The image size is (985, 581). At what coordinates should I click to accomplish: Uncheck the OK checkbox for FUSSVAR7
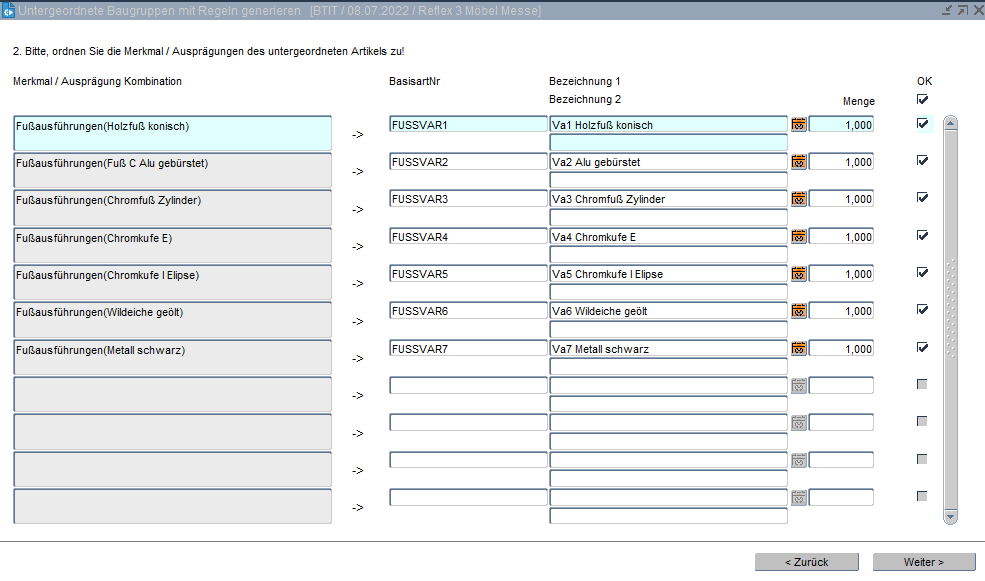pyautogui.click(x=922, y=348)
